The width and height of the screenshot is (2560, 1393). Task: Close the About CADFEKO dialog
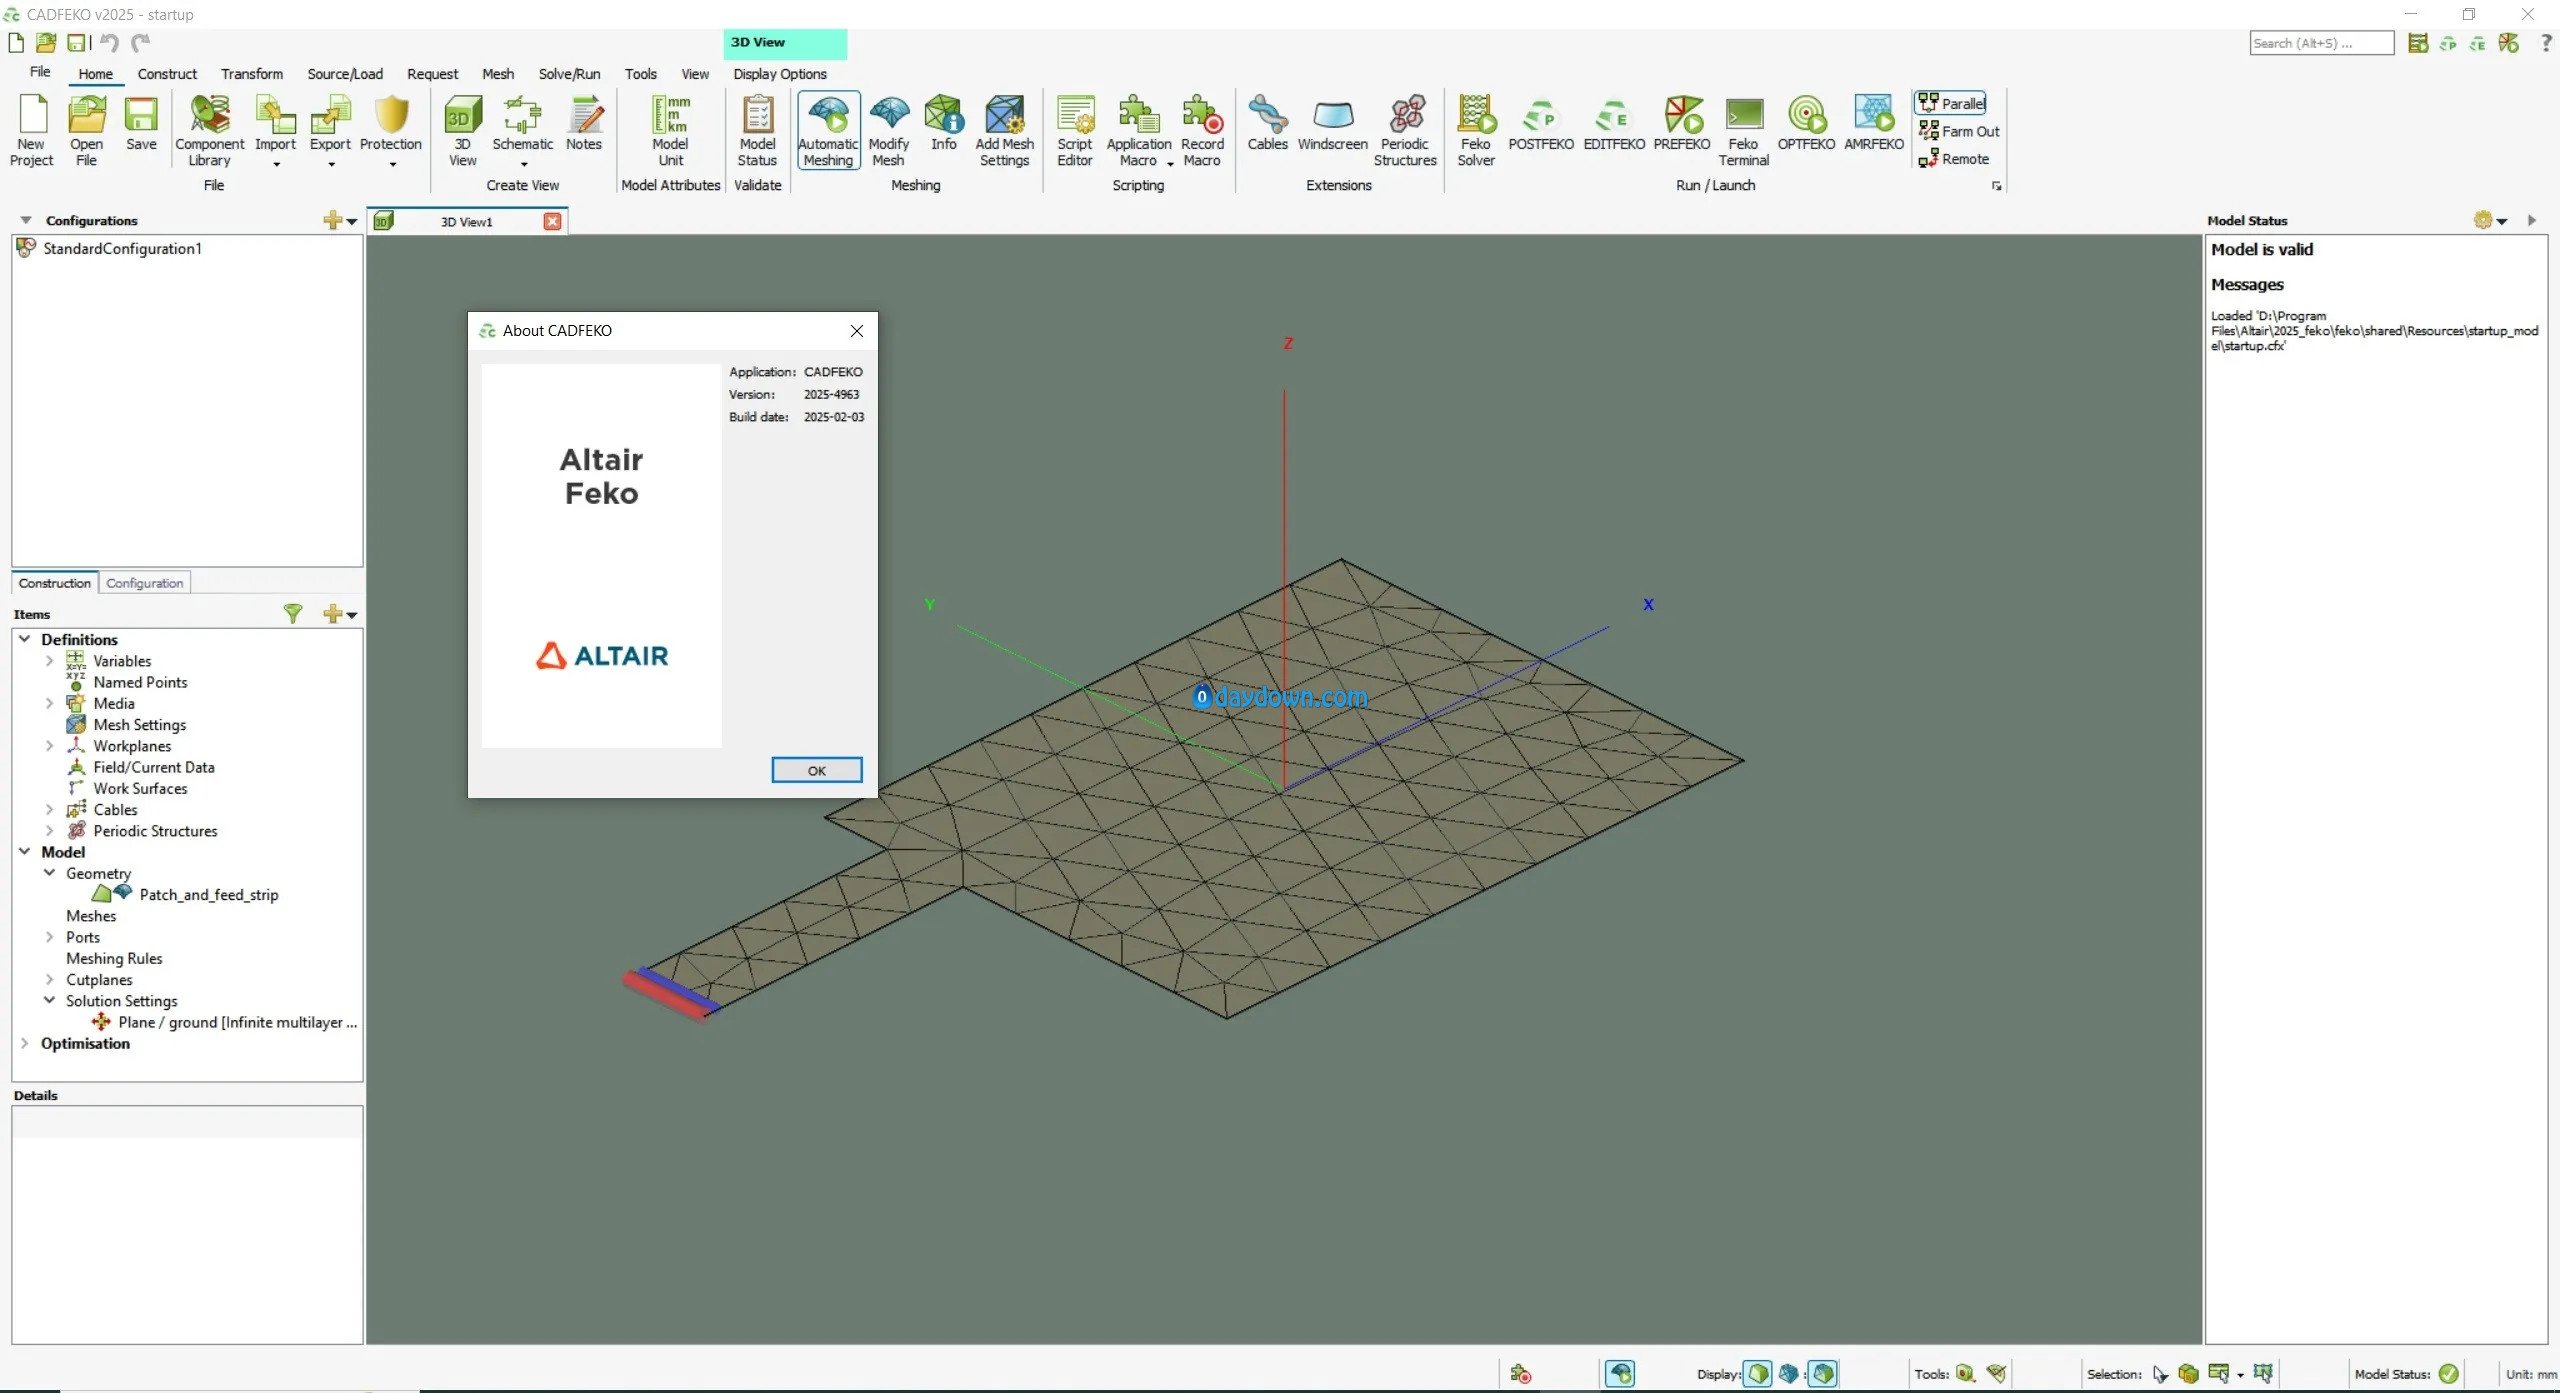857,331
